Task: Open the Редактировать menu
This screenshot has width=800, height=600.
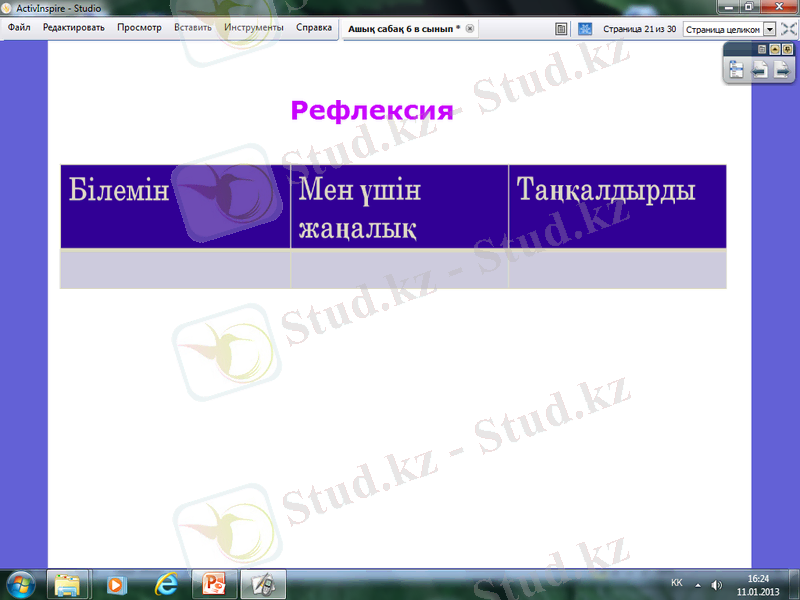Action: 73,28
